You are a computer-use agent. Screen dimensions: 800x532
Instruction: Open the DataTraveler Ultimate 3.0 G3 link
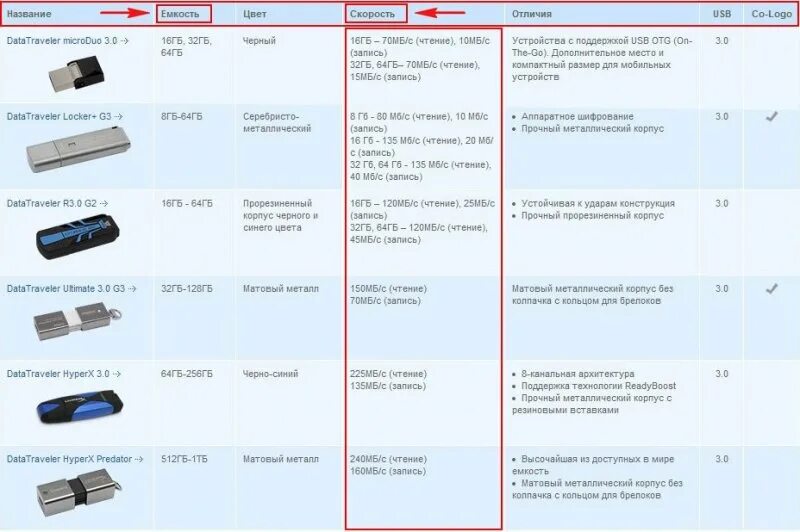coord(71,288)
